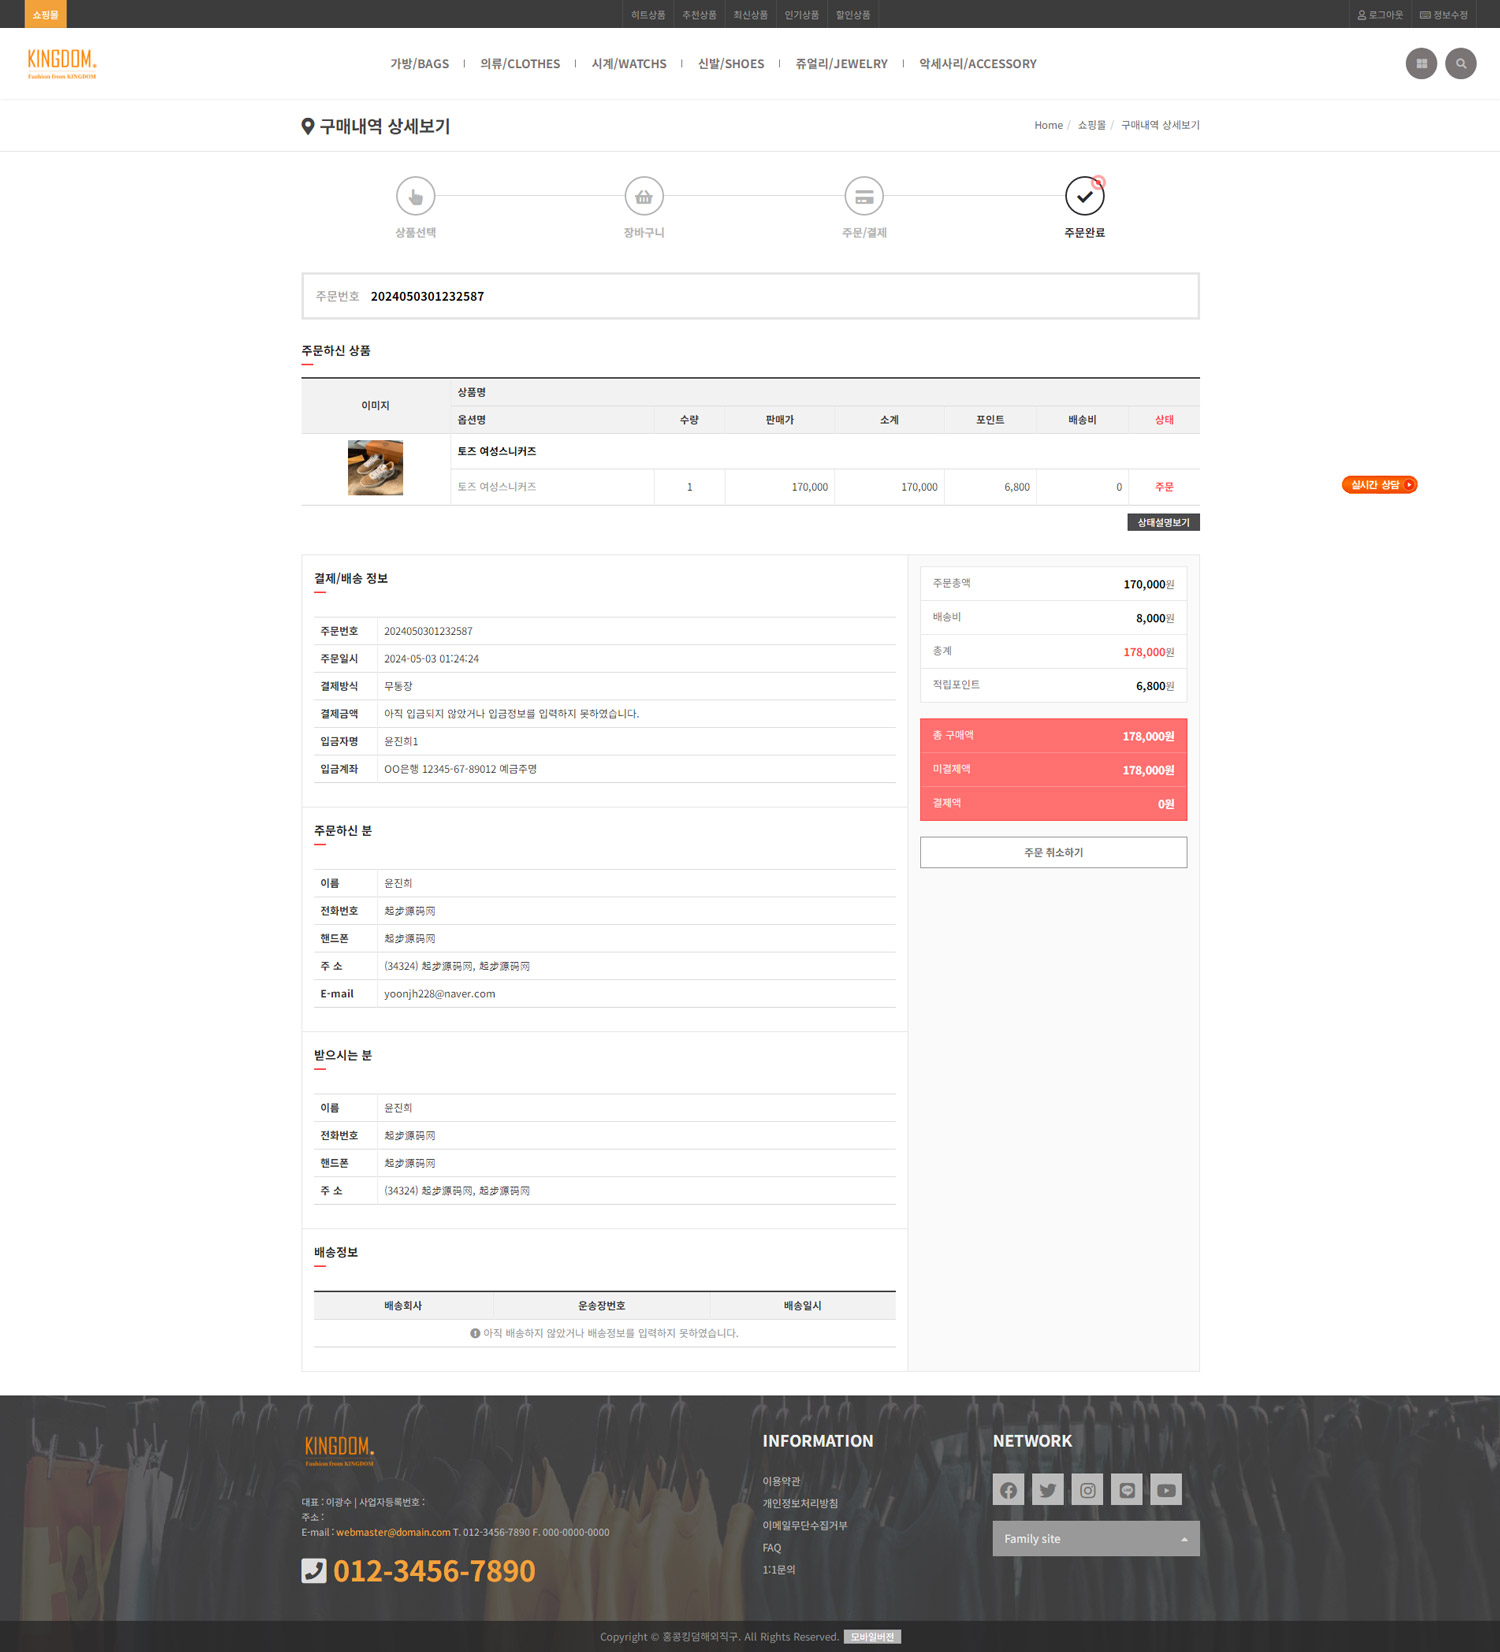Image resolution: width=1500 pixels, height=1652 pixels.
Task: Click the 적립포인트 6,800원 row
Action: pyautogui.click(x=1053, y=686)
